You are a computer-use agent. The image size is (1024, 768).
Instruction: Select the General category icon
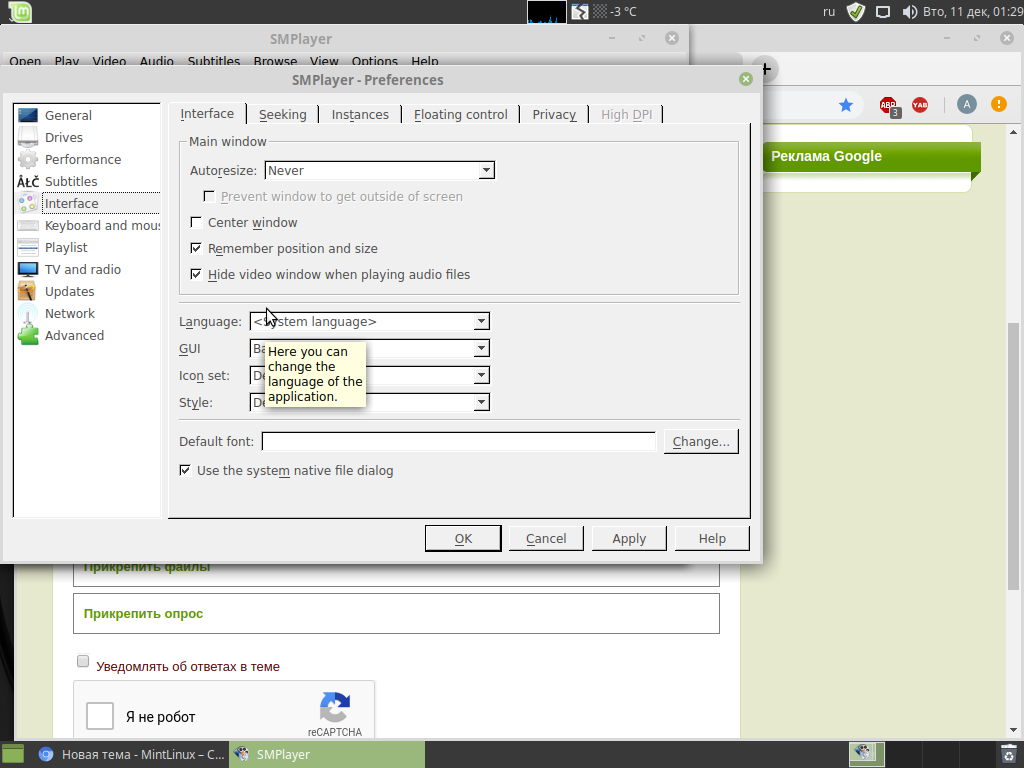click(x=28, y=116)
